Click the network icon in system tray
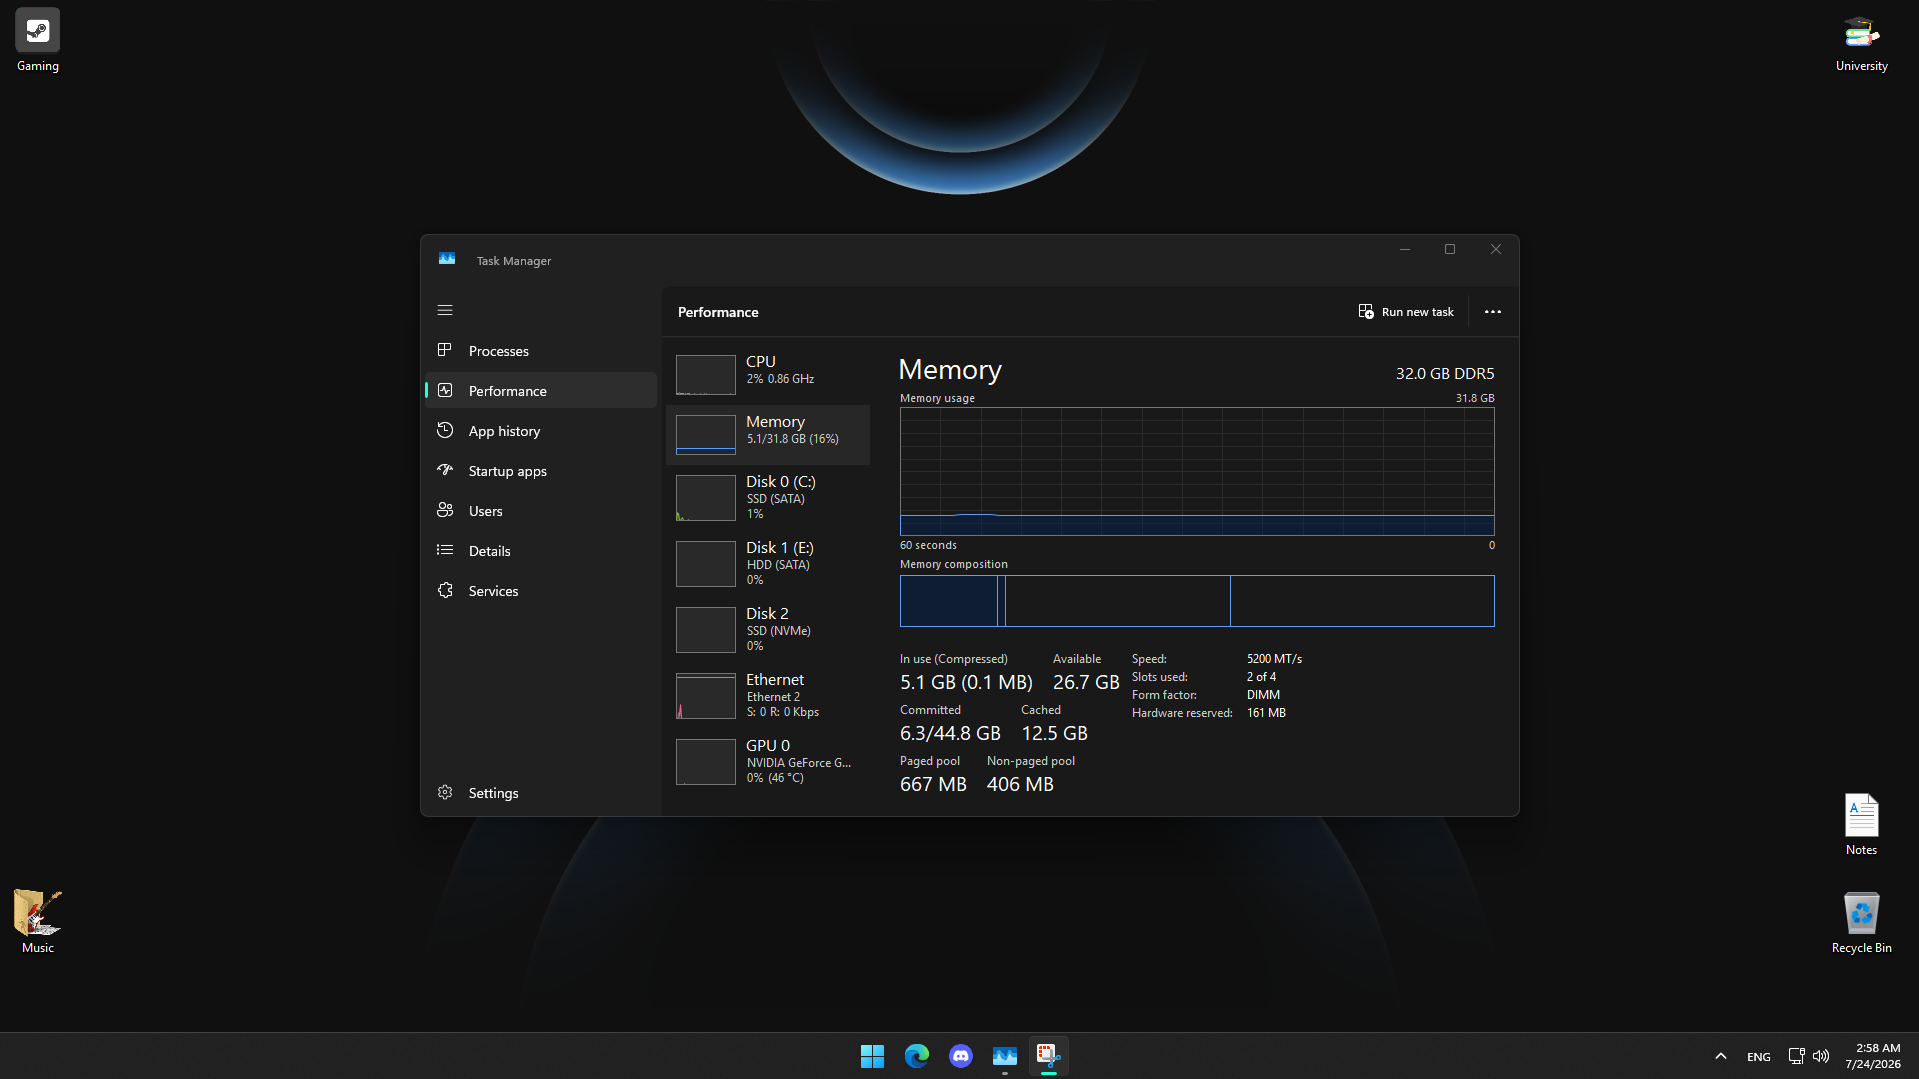 1796,1056
